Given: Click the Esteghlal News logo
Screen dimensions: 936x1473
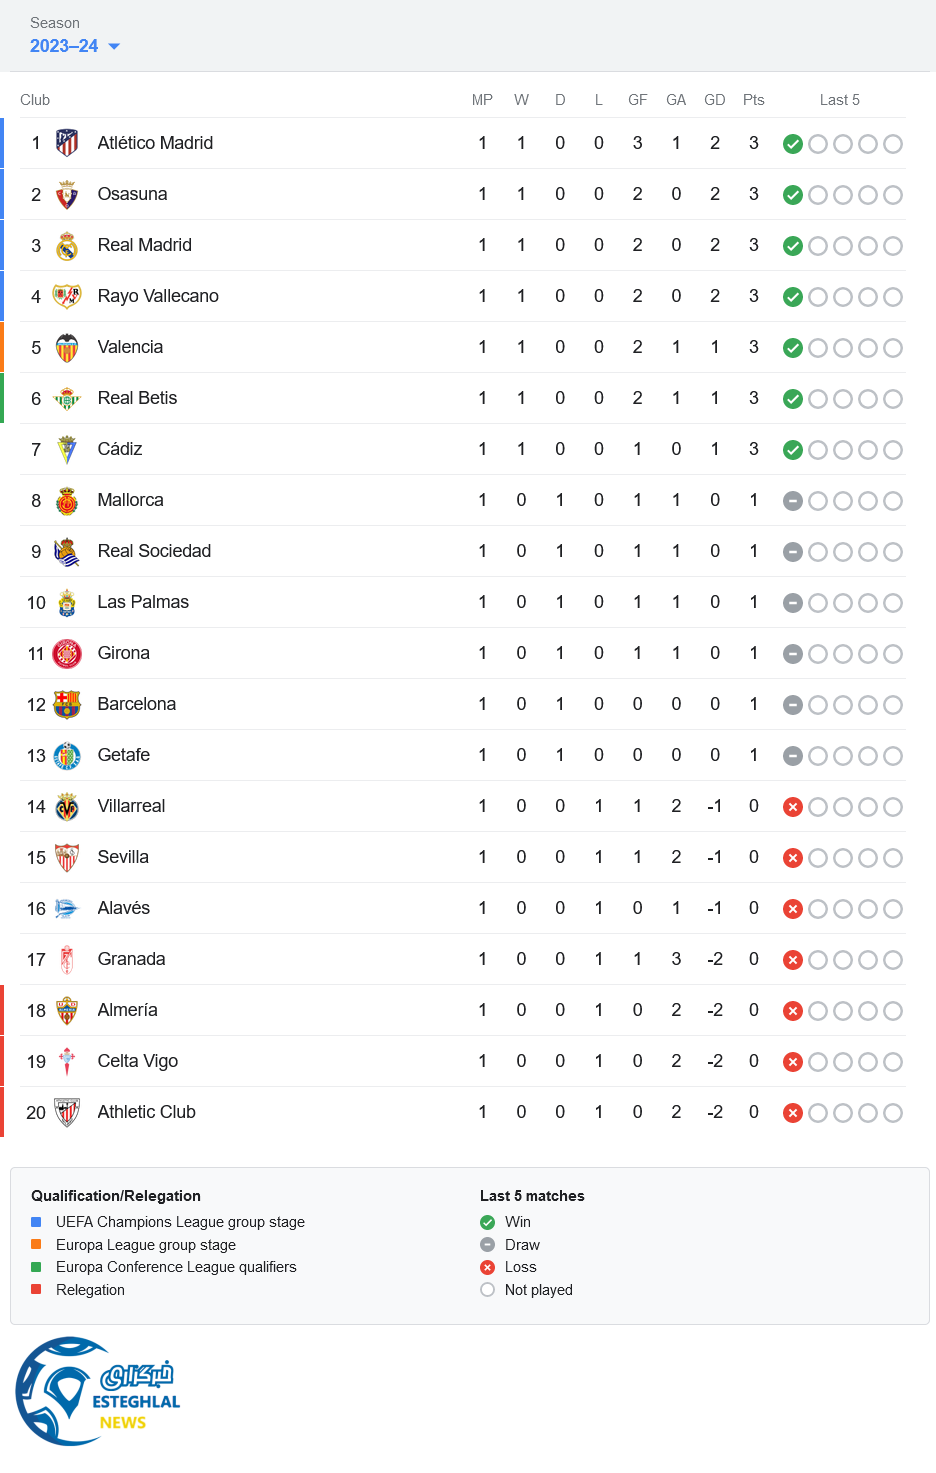Looking at the screenshot, I should click(x=97, y=1391).
